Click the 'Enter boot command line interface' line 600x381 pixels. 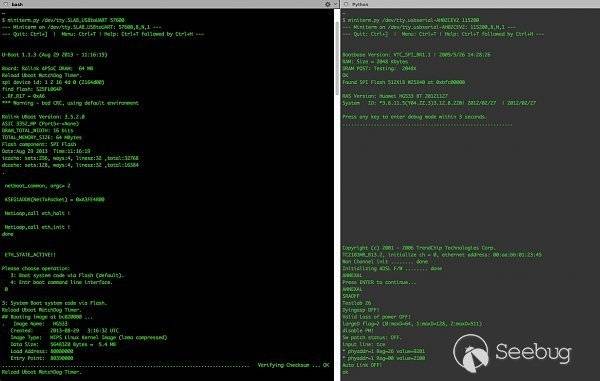[x=61, y=282]
